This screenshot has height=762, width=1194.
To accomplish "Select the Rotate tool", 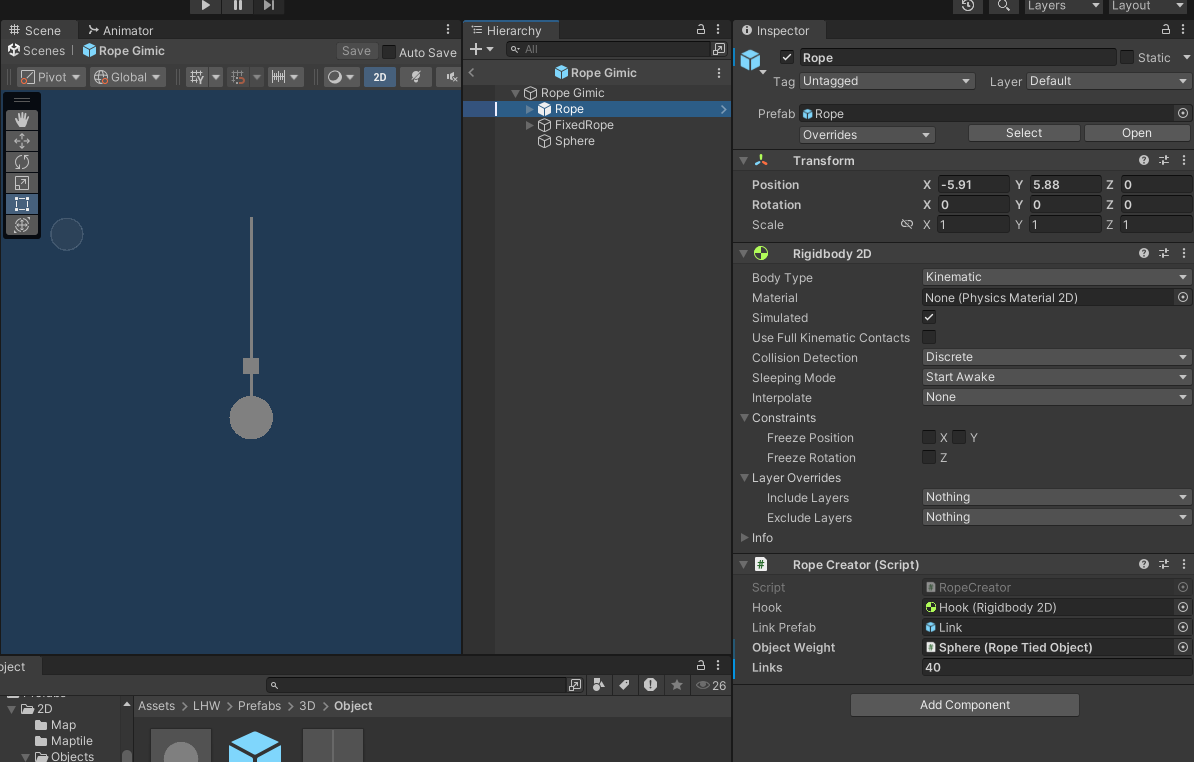I will tap(22, 162).
